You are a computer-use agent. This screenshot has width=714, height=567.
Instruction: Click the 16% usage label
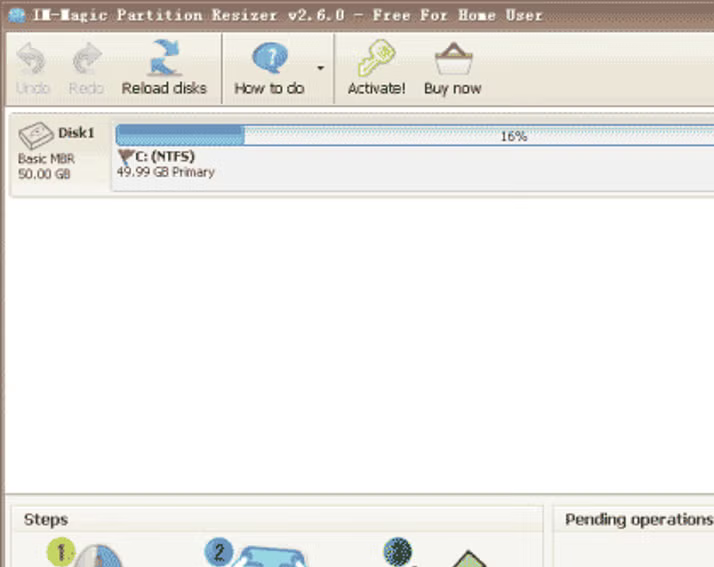click(514, 136)
